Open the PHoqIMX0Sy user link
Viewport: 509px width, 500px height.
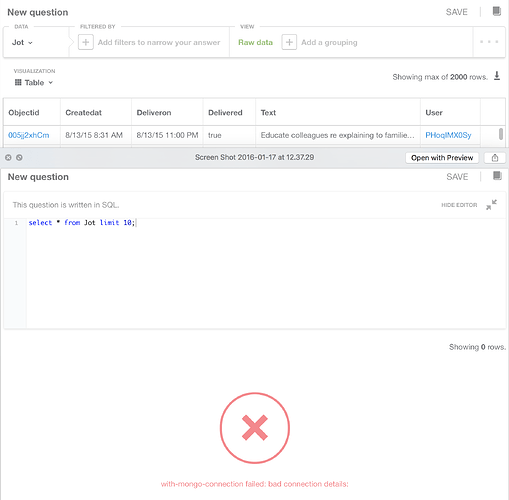point(448,135)
